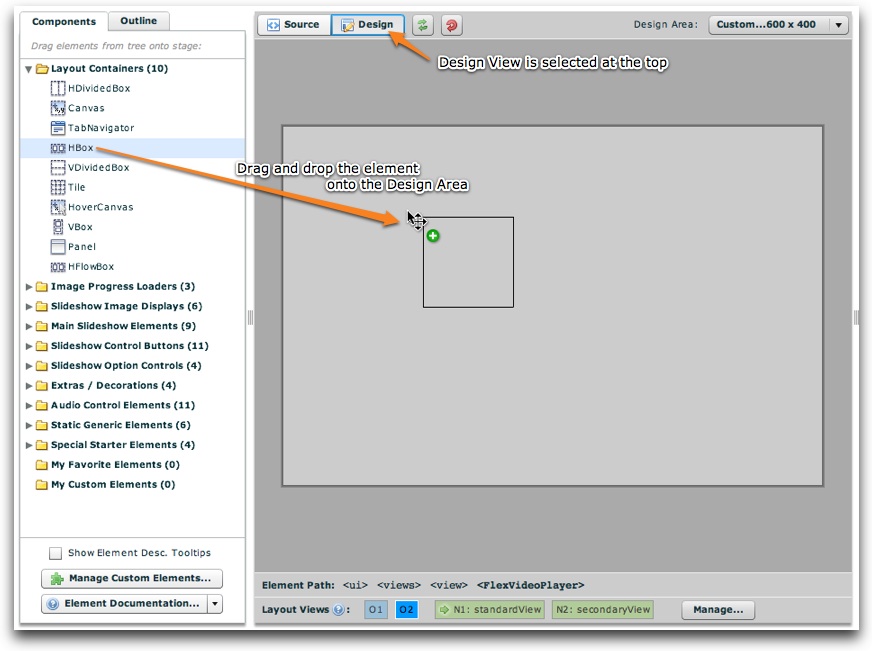
Task: Click the red revert toolbar icon
Action: click(x=452, y=25)
